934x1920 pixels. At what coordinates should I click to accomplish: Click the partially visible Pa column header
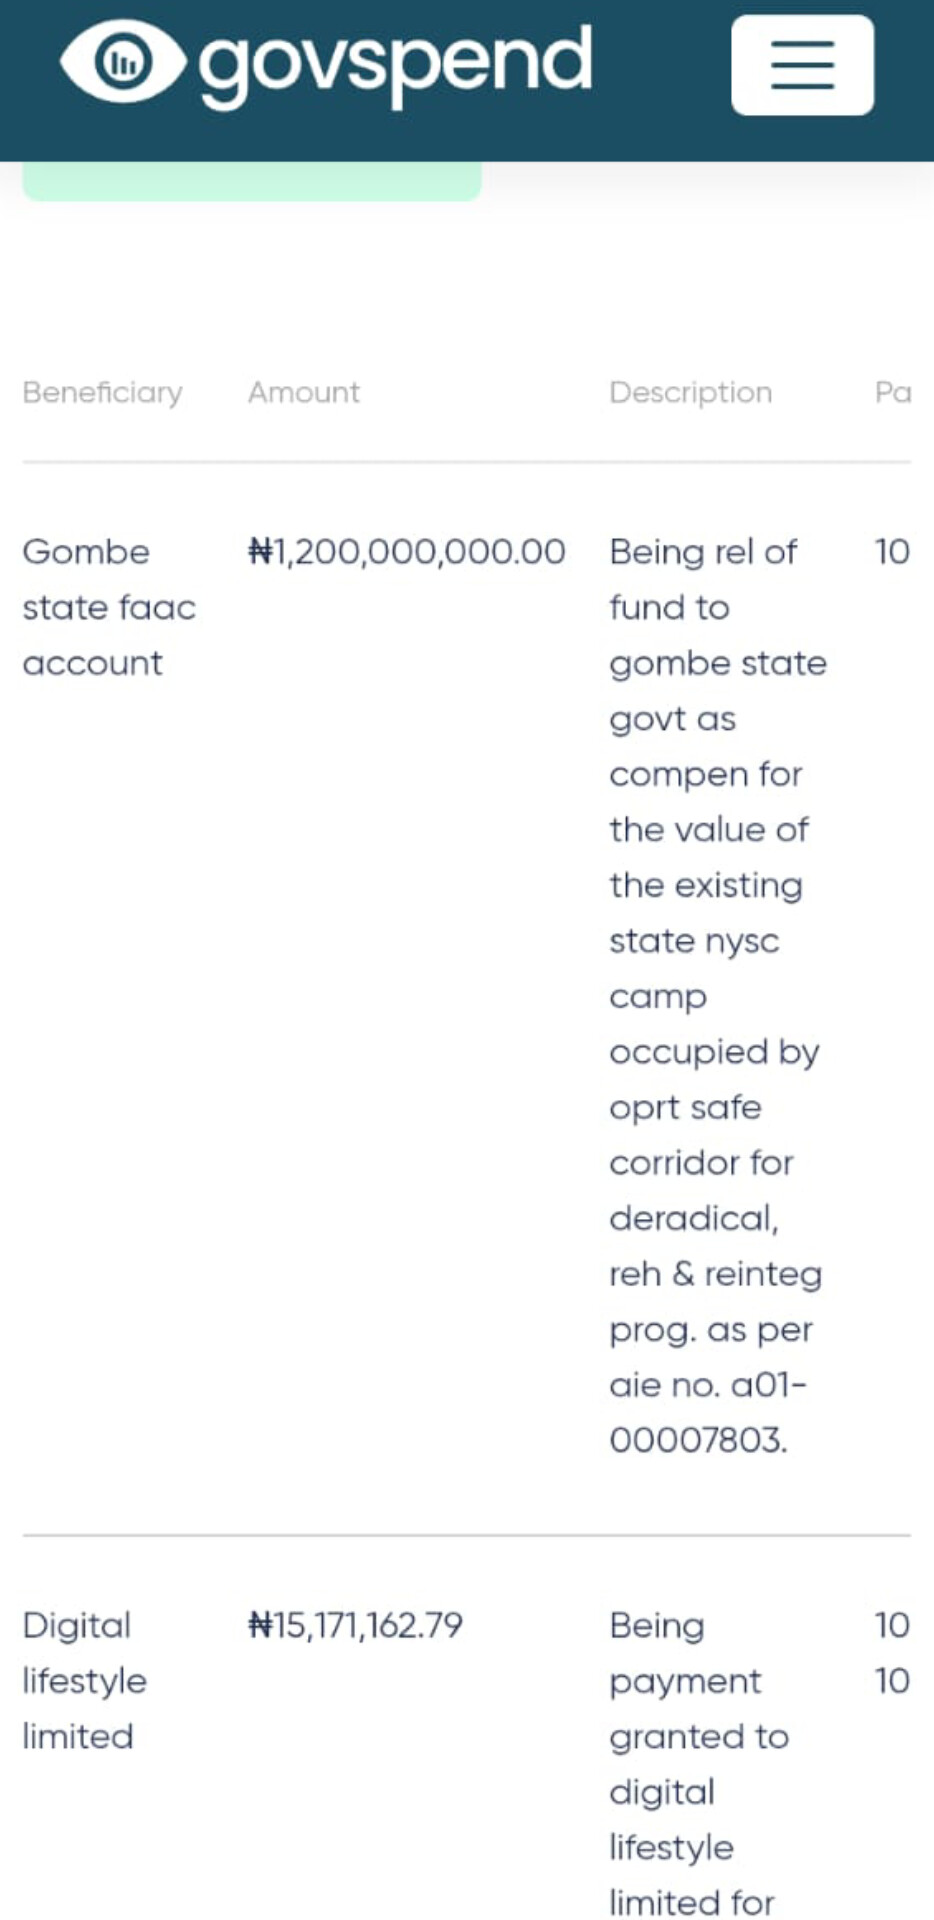pyautogui.click(x=893, y=392)
